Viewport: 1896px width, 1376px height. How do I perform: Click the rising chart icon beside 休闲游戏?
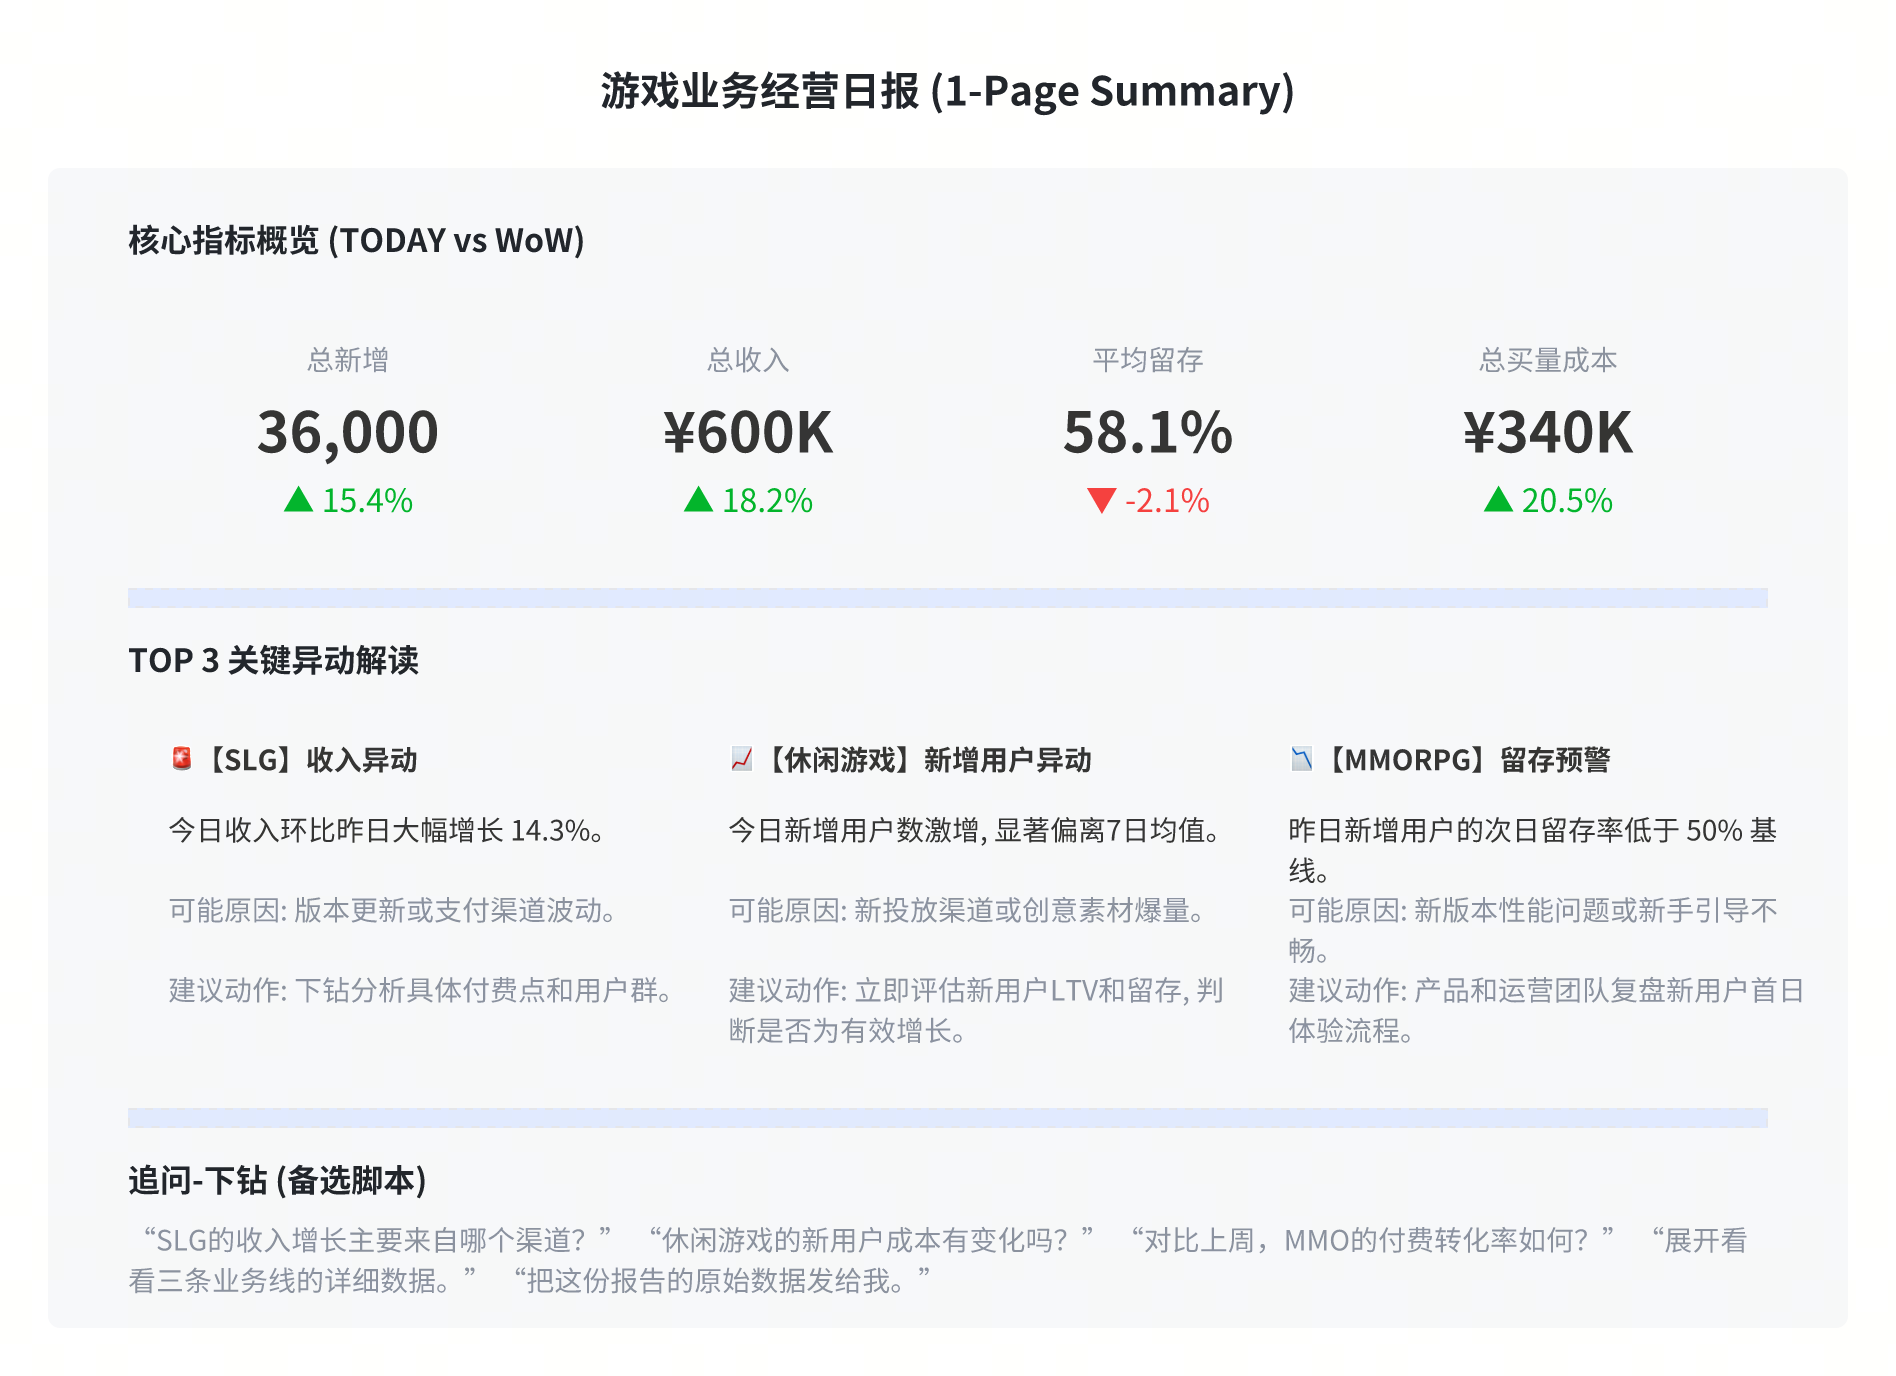(741, 759)
